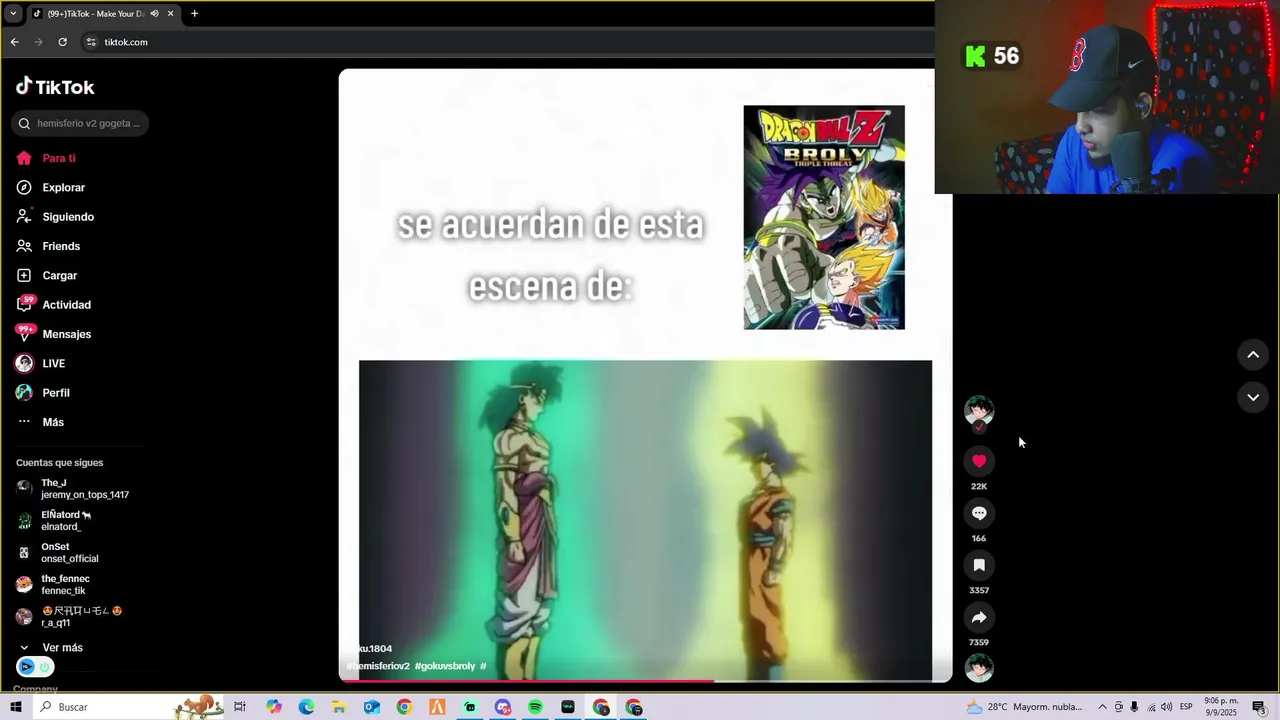
Task: Click the TikTok search field
Action: coord(80,123)
